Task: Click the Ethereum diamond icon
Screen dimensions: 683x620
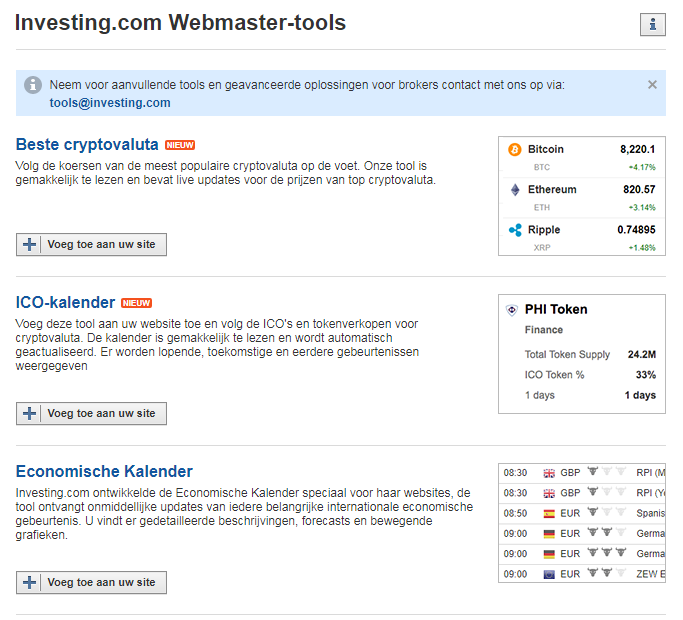Action: pyautogui.click(x=515, y=190)
